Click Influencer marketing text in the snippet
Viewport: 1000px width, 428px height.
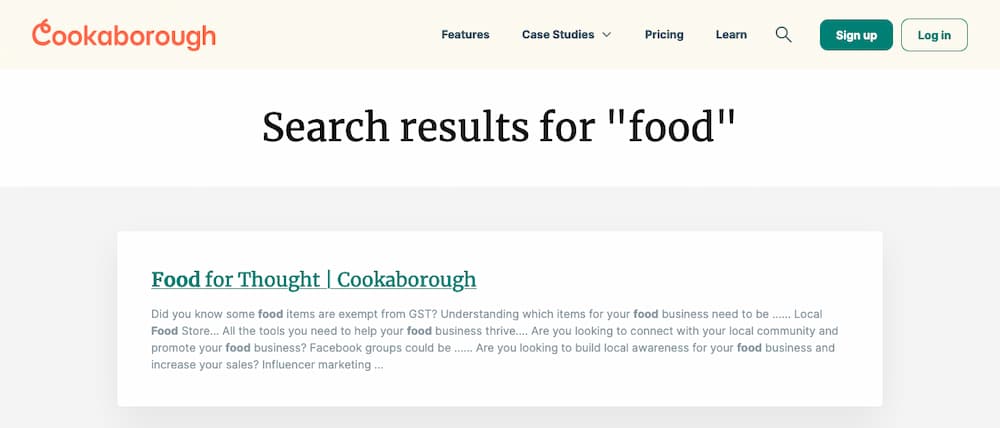coord(316,365)
